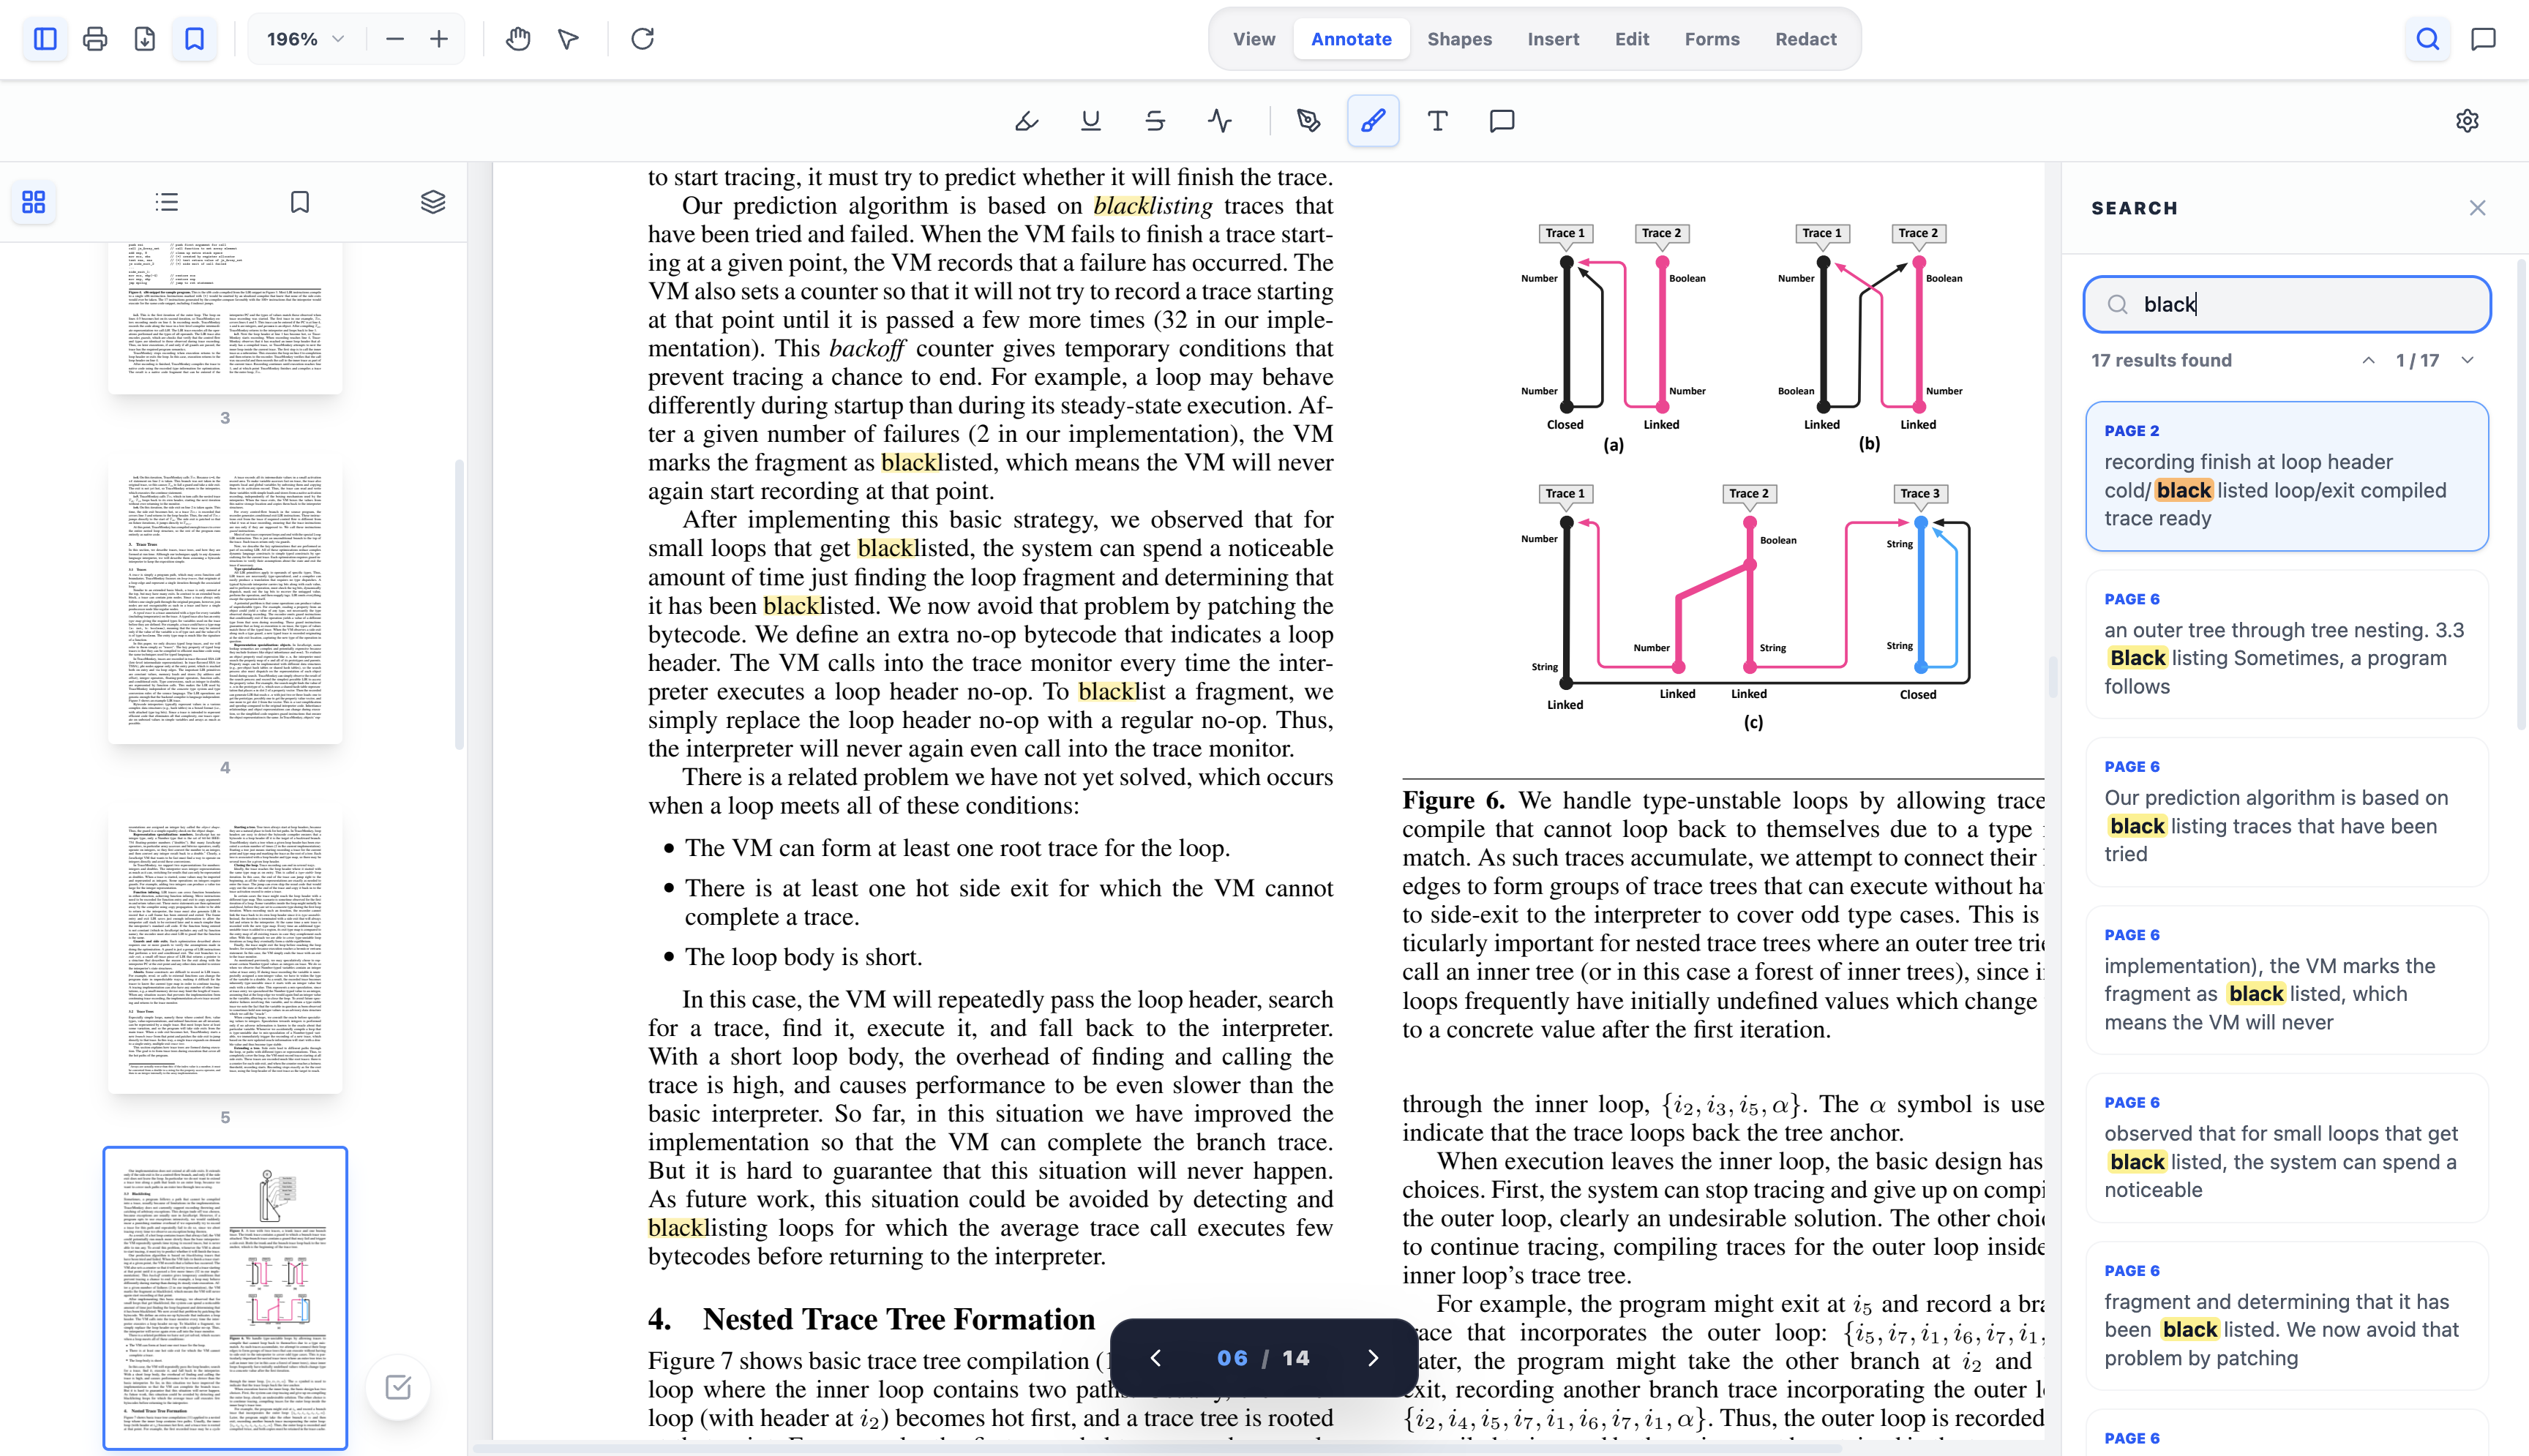Go to previous page arrow in page navigator
Viewport: 2529px width, 1456px height.
(x=1156, y=1358)
